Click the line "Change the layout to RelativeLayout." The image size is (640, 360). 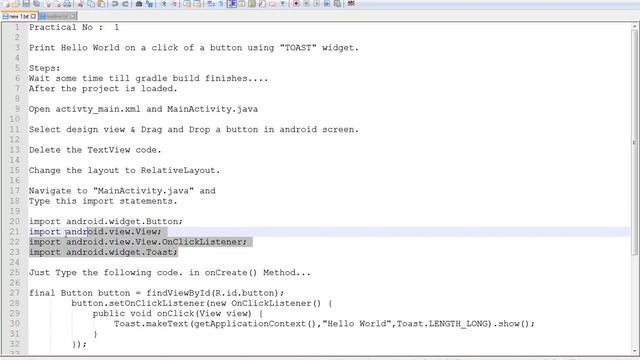click(124, 170)
